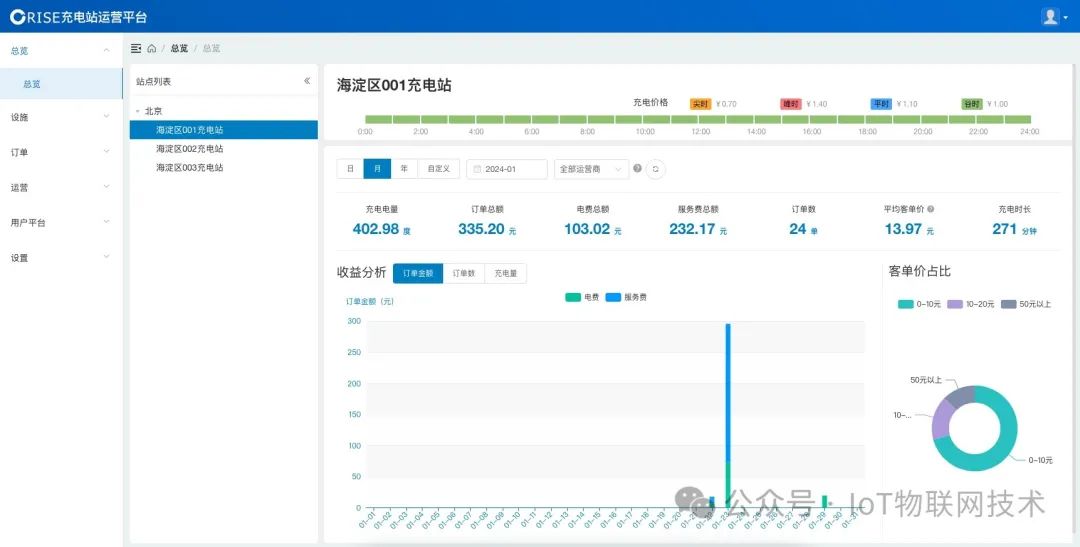Click the bold 总览 breadcrumb link
1080x547 pixels.
(x=179, y=48)
